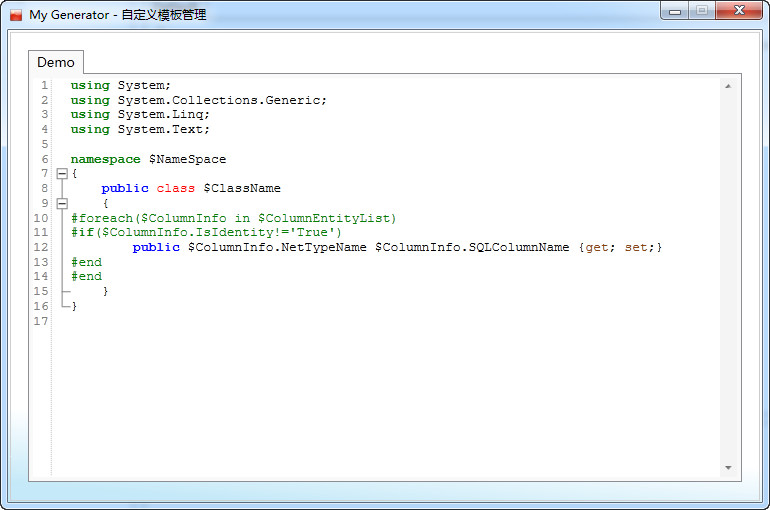Image resolution: width=770 pixels, height=510 pixels.
Task: Click the 'class' keyword on line 8
Action: point(175,188)
